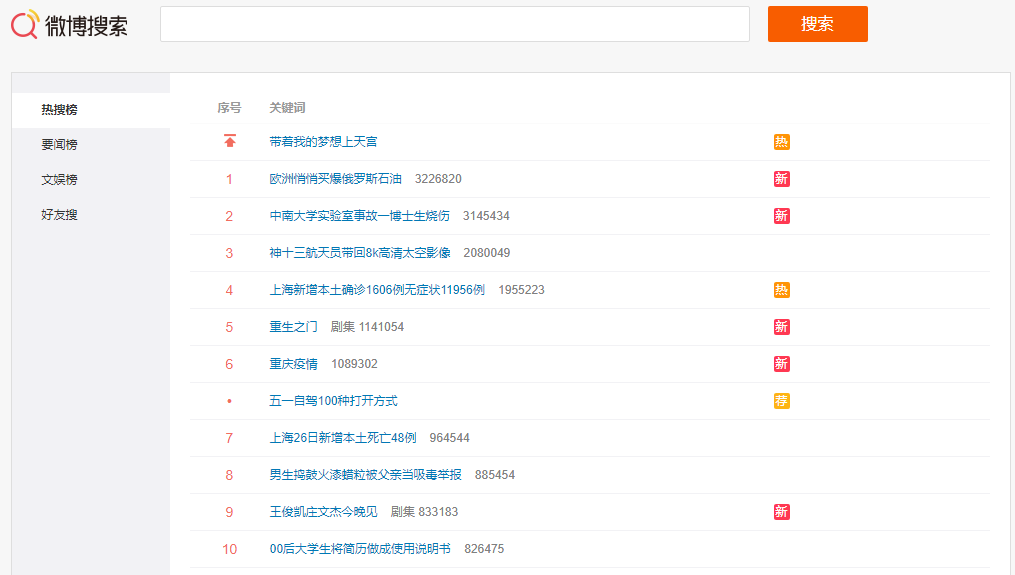The width and height of the screenshot is (1015, 575).
Task: Open topic 00后大学生将简历做成使用说明书
Action: click(x=360, y=548)
